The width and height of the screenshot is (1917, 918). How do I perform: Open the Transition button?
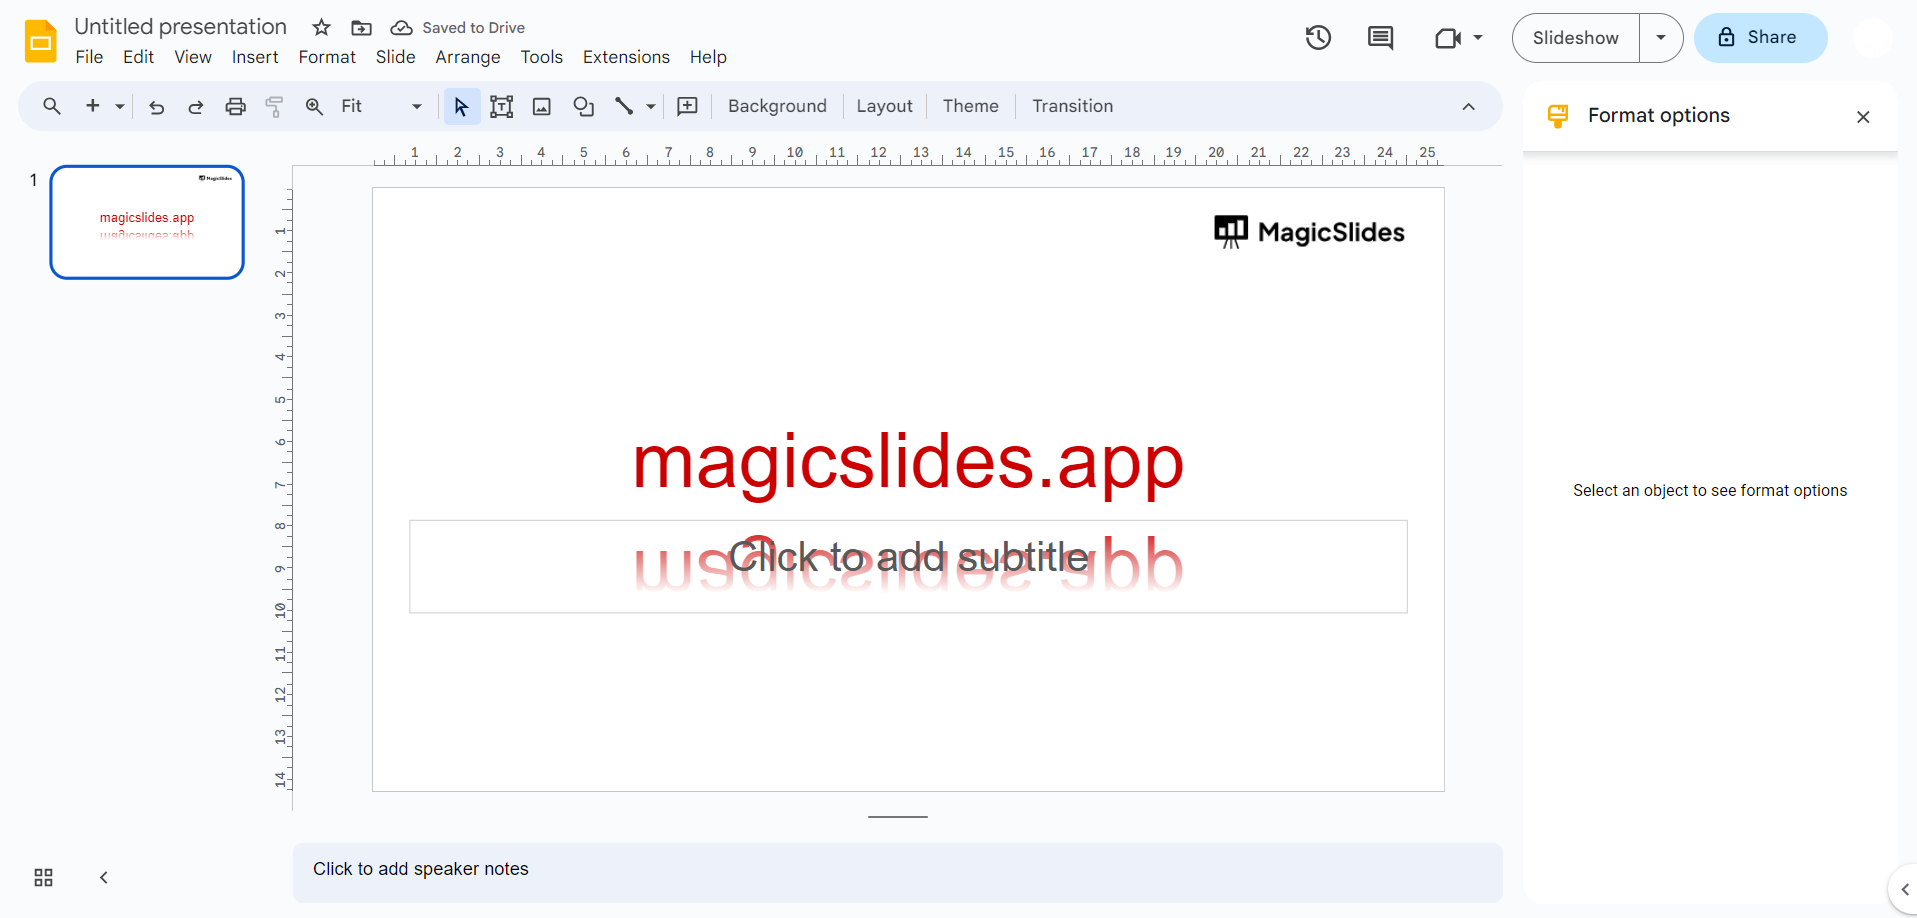(1072, 106)
